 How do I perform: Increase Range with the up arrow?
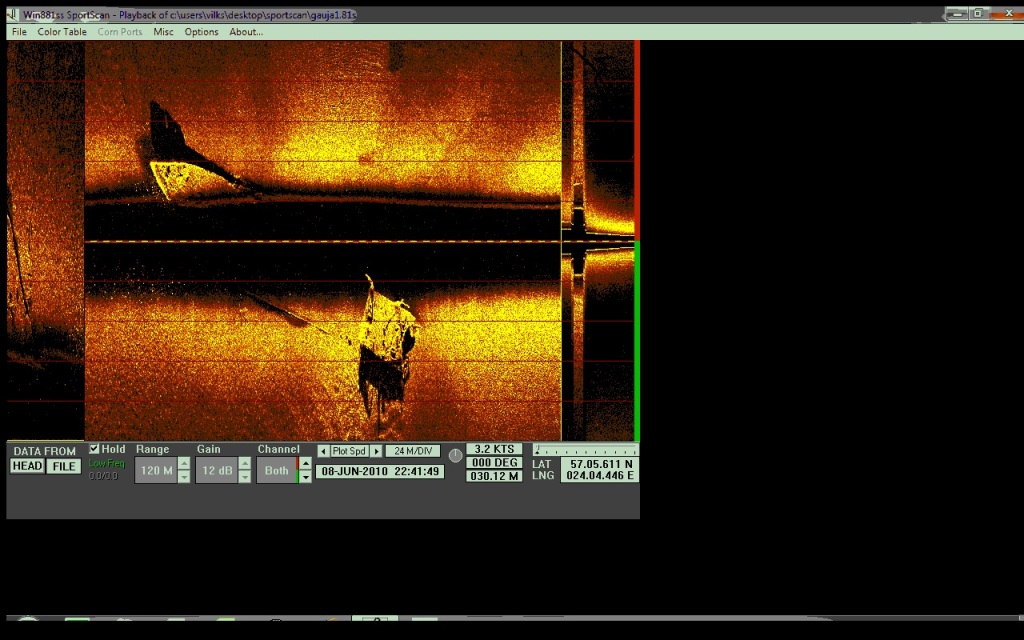click(183, 464)
